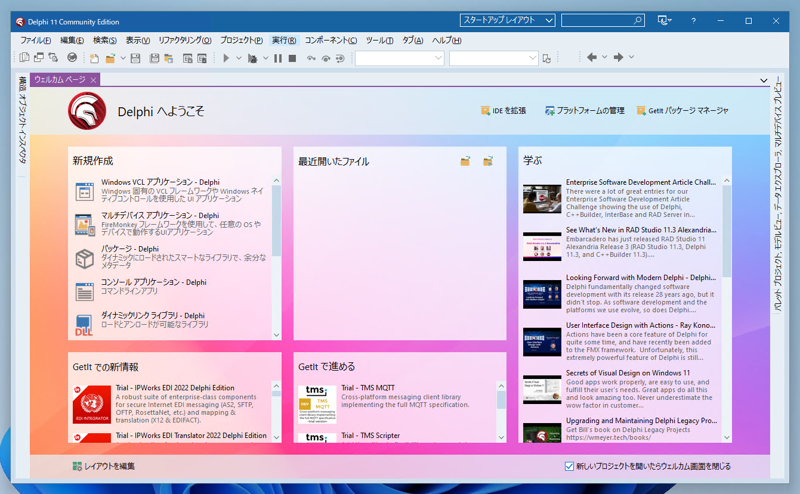
Task: Open Trial - IPWorks EDI 2022 Delphi Edition
Action: (169, 404)
